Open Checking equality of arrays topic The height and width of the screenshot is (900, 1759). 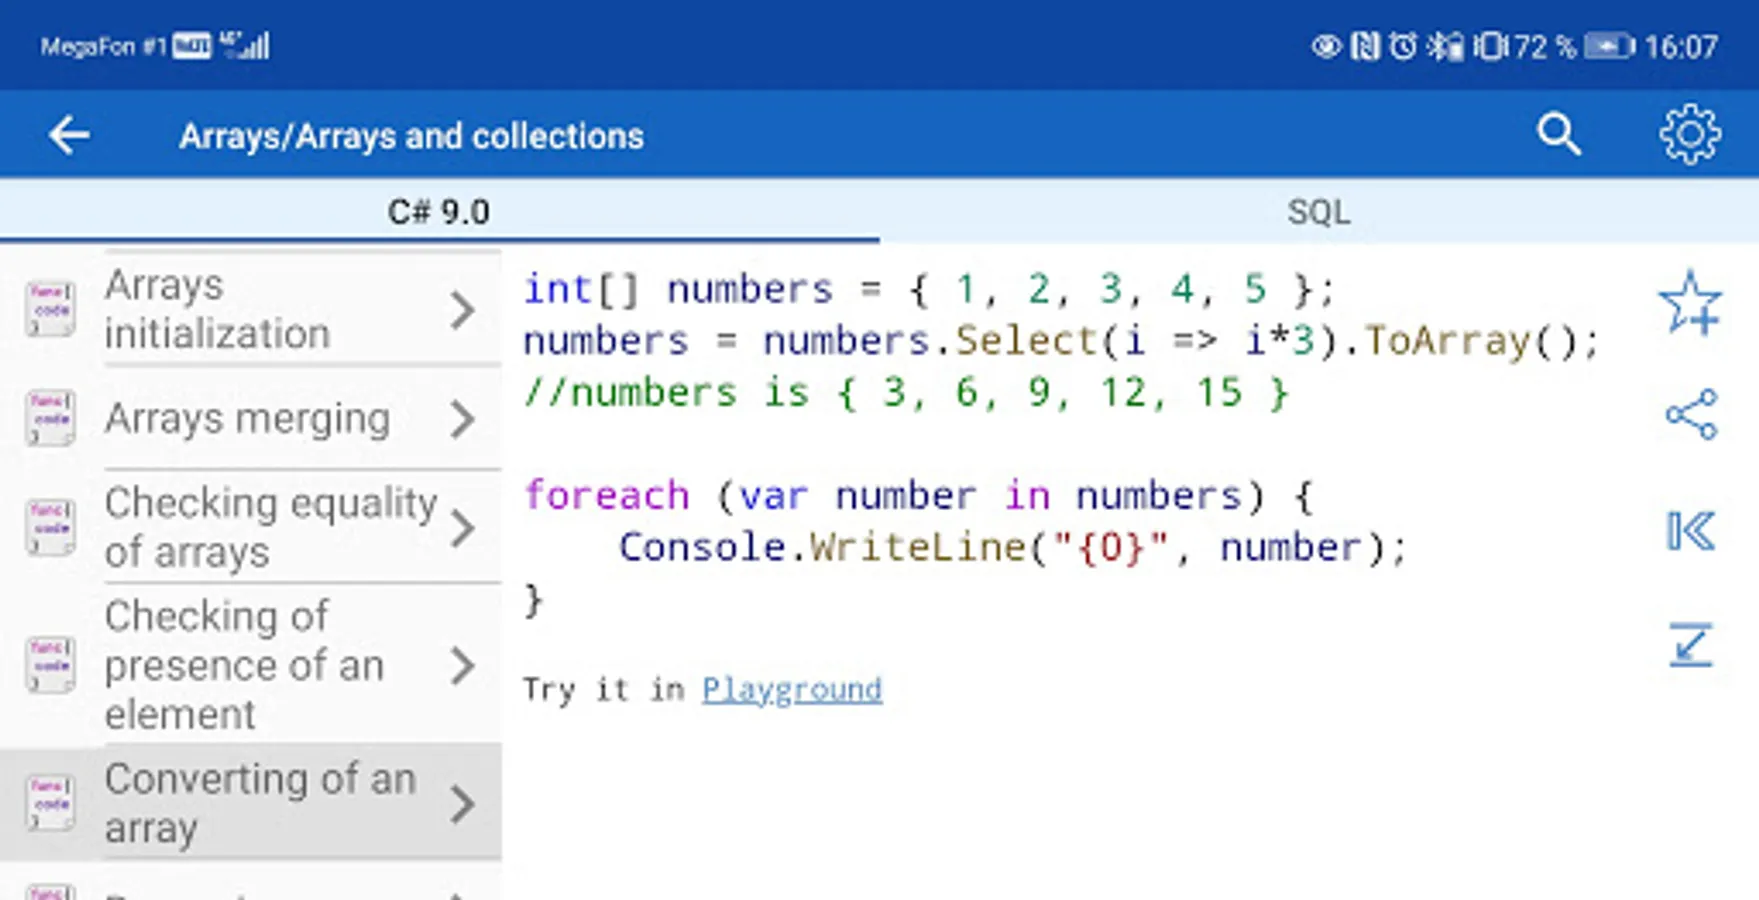250,527
